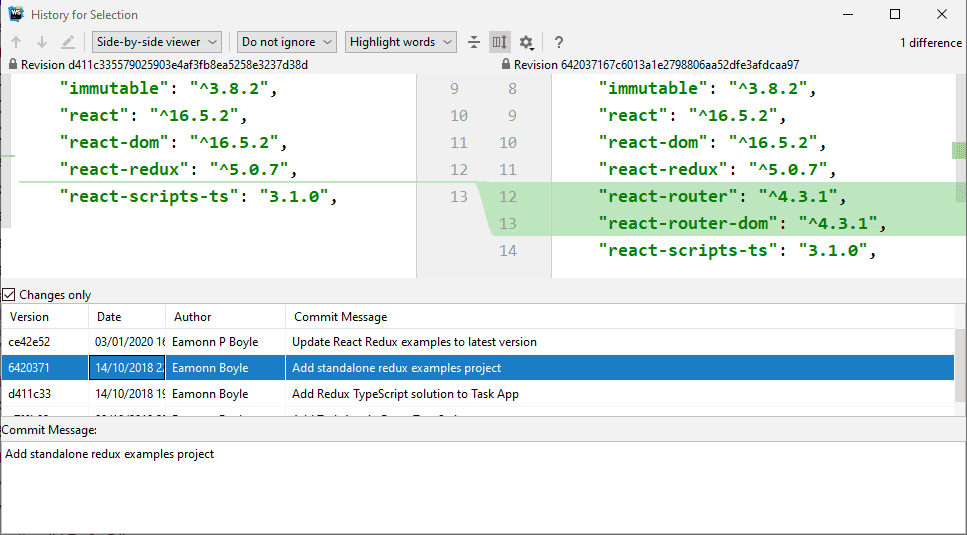Click "immutable" line in left pane
This screenshot has height=535, width=967.
click(x=168, y=88)
